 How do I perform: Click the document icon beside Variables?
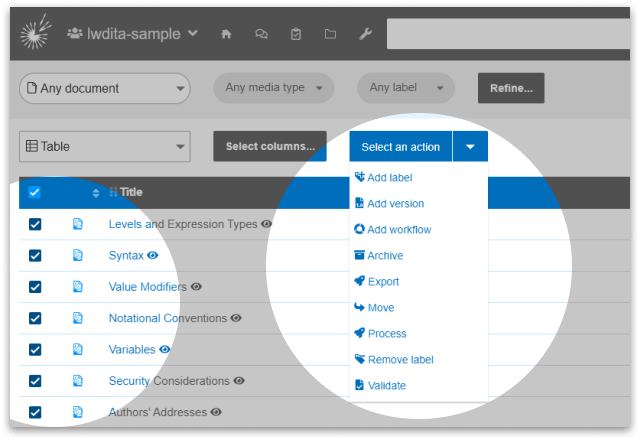pos(78,350)
